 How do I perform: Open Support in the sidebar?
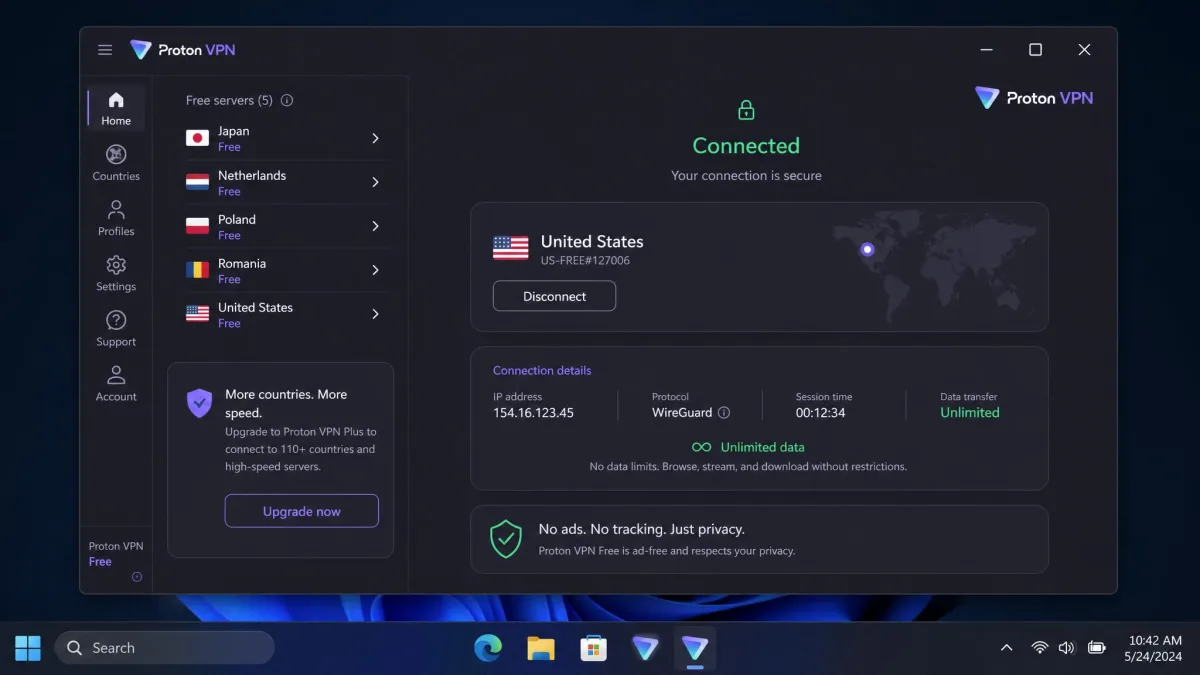pos(116,328)
